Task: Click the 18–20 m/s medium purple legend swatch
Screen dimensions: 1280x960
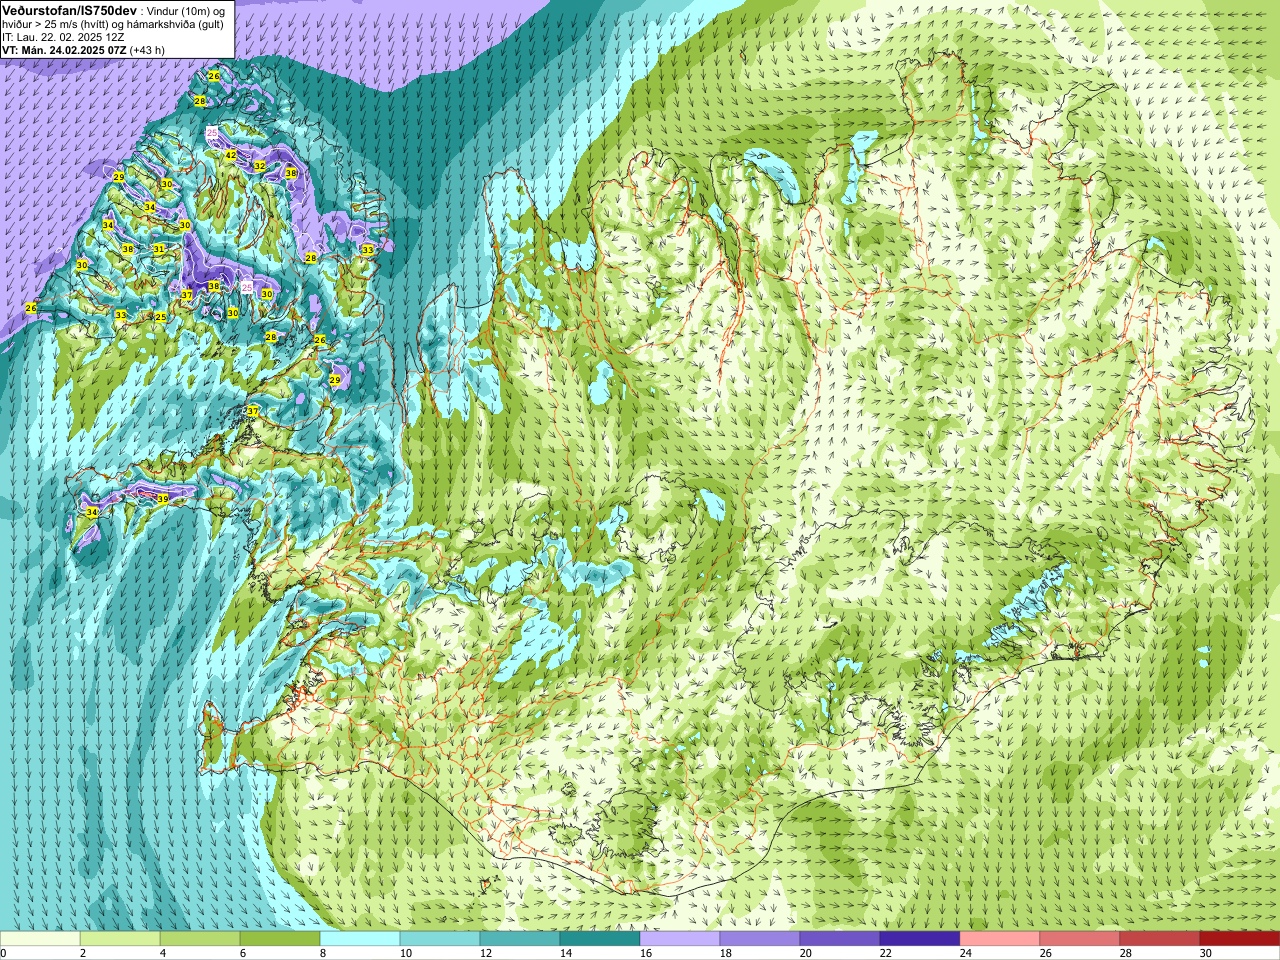Action: [x=760, y=939]
